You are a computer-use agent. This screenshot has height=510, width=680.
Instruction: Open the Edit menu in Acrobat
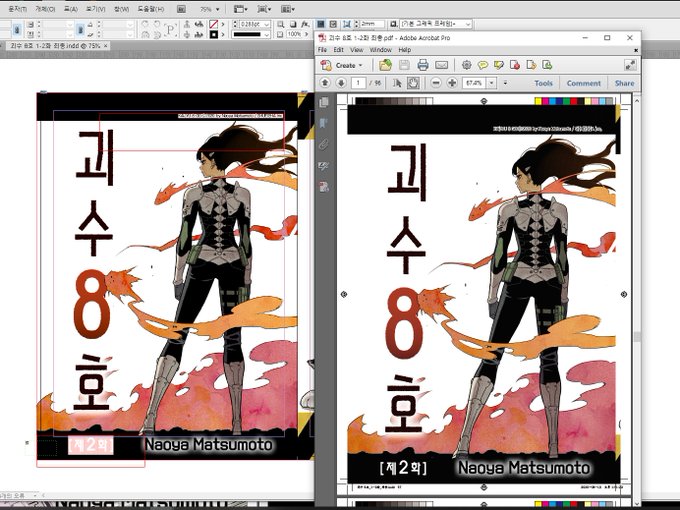[x=339, y=50]
